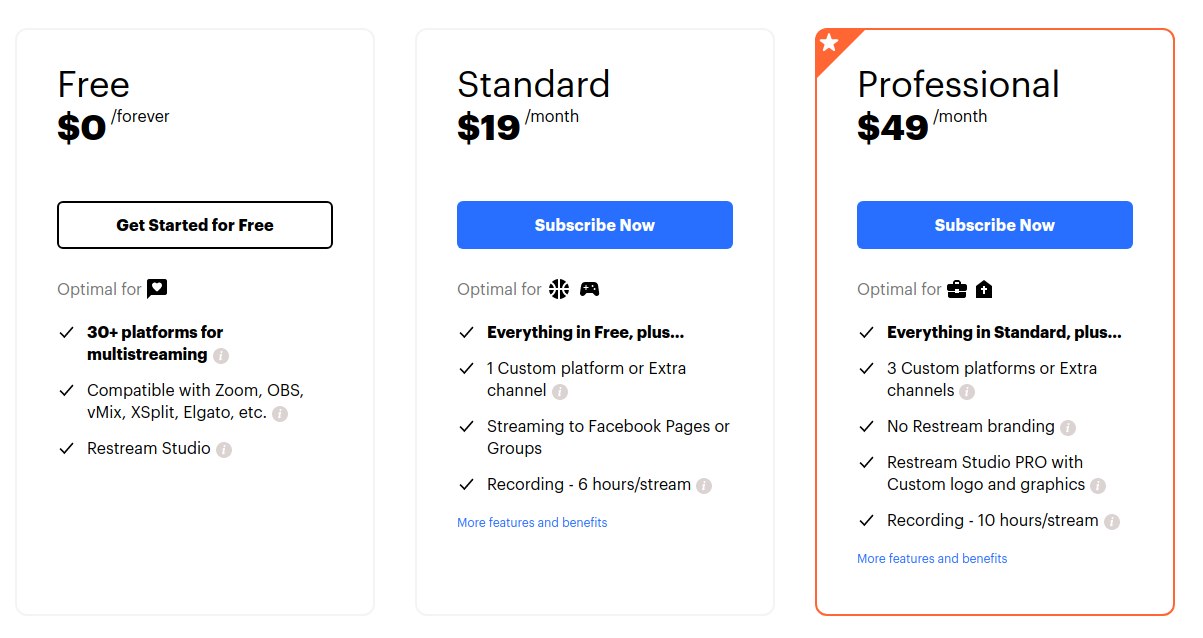Click info icon next to No Restream branding
The height and width of the screenshot is (638, 1203).
click(x=1068, y=427)
